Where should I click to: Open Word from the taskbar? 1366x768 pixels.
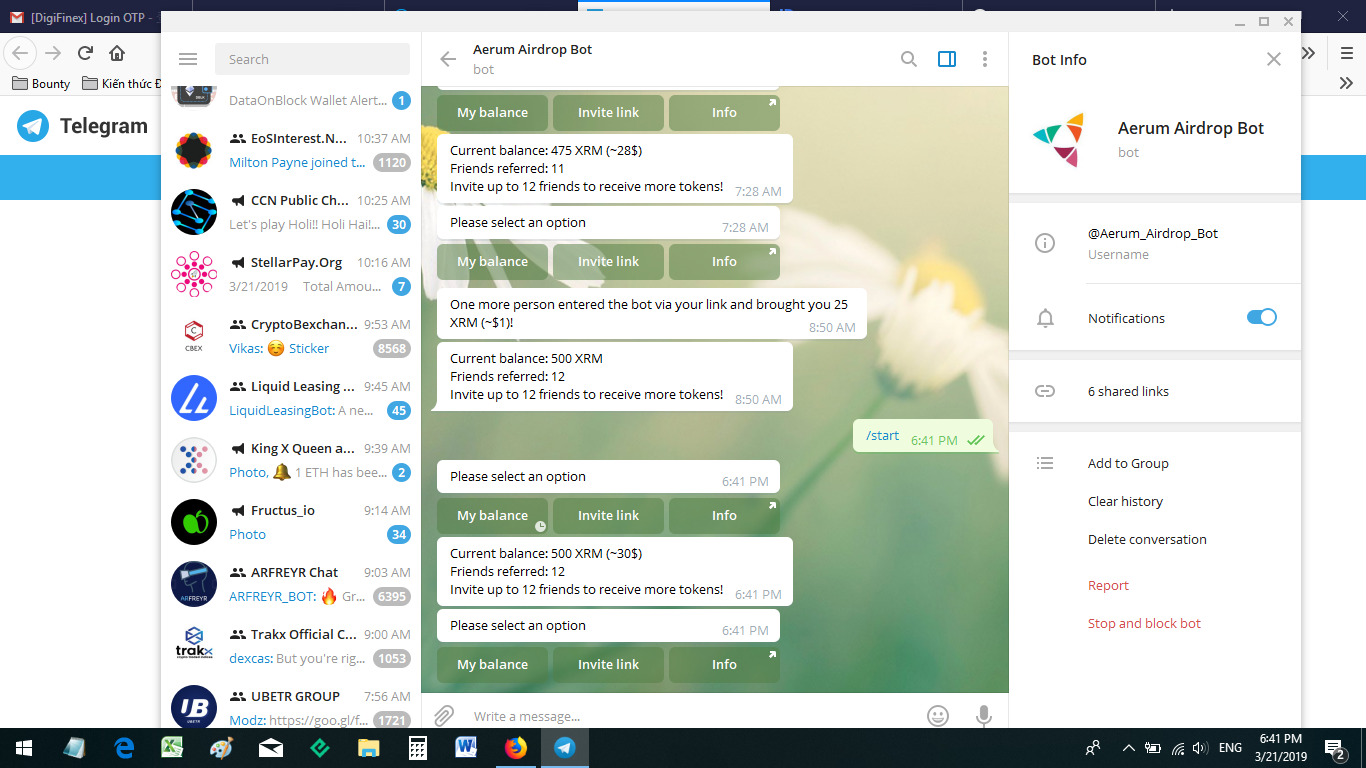coord(467,748)
